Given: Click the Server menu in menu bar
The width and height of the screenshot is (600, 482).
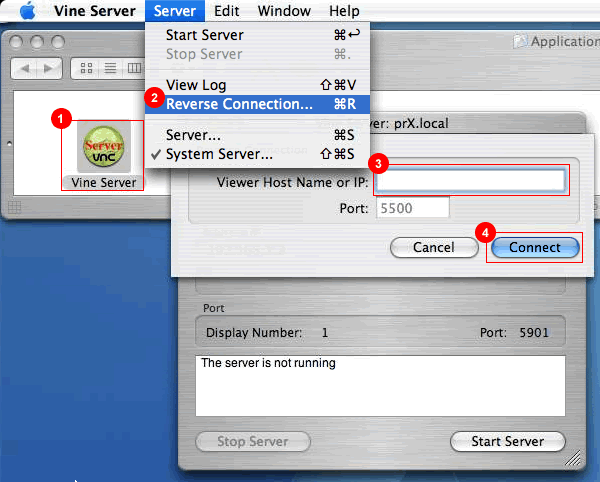Looking at the screenshot, I should [x=175, y=11].
